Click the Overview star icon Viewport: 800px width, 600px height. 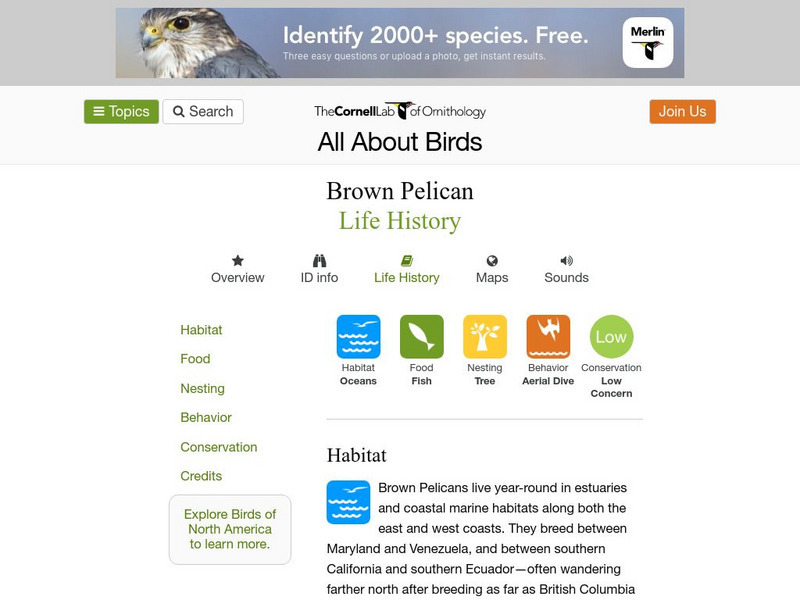tap(237, 261)
